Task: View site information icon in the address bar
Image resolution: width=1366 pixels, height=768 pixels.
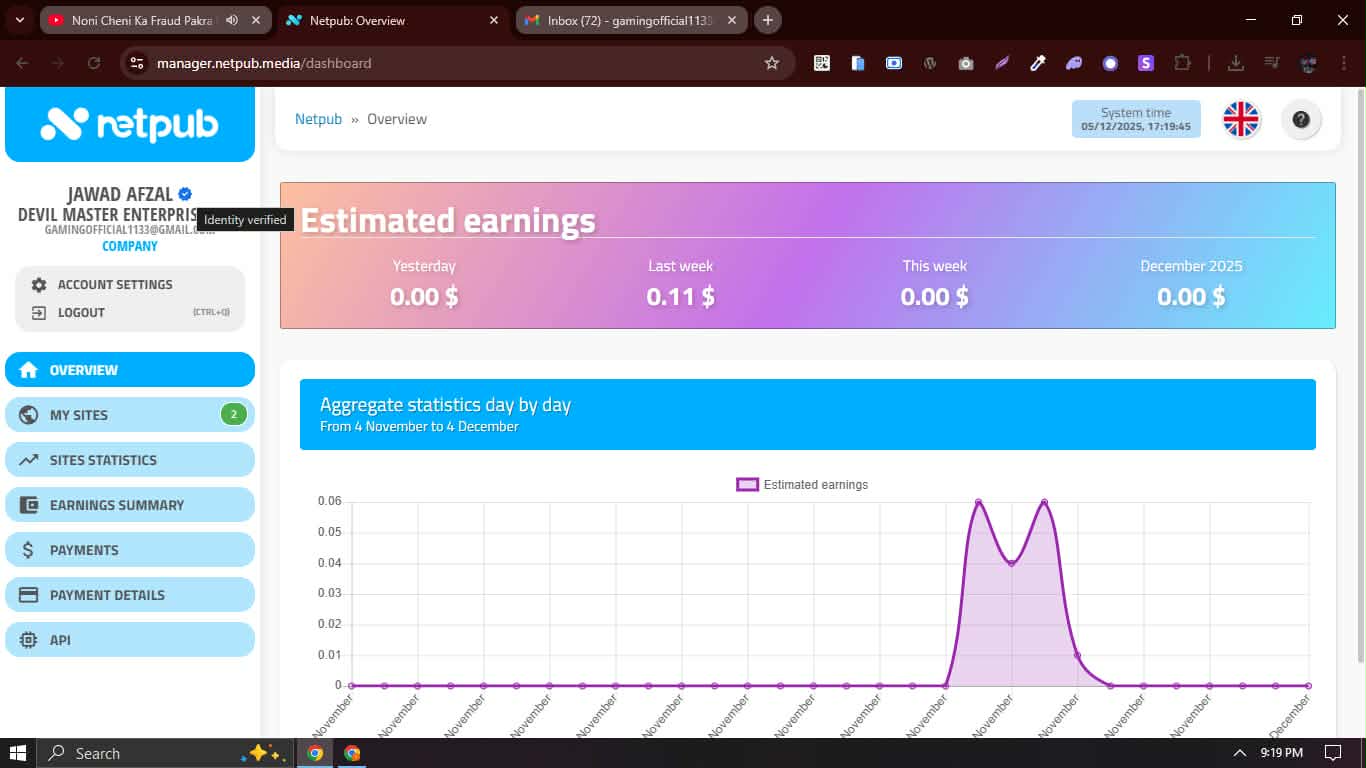Action: pos(138,63)
